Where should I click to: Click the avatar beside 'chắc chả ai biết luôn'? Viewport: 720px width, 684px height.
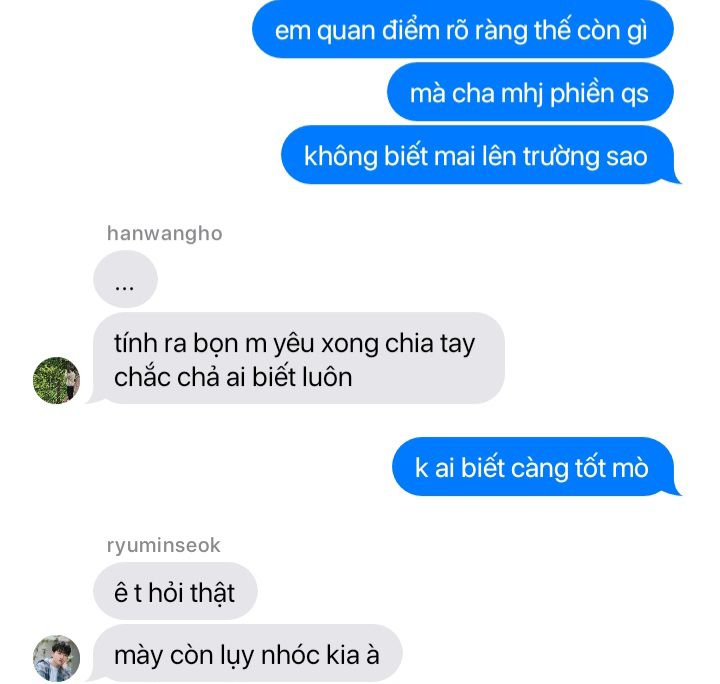pos(56,381)
